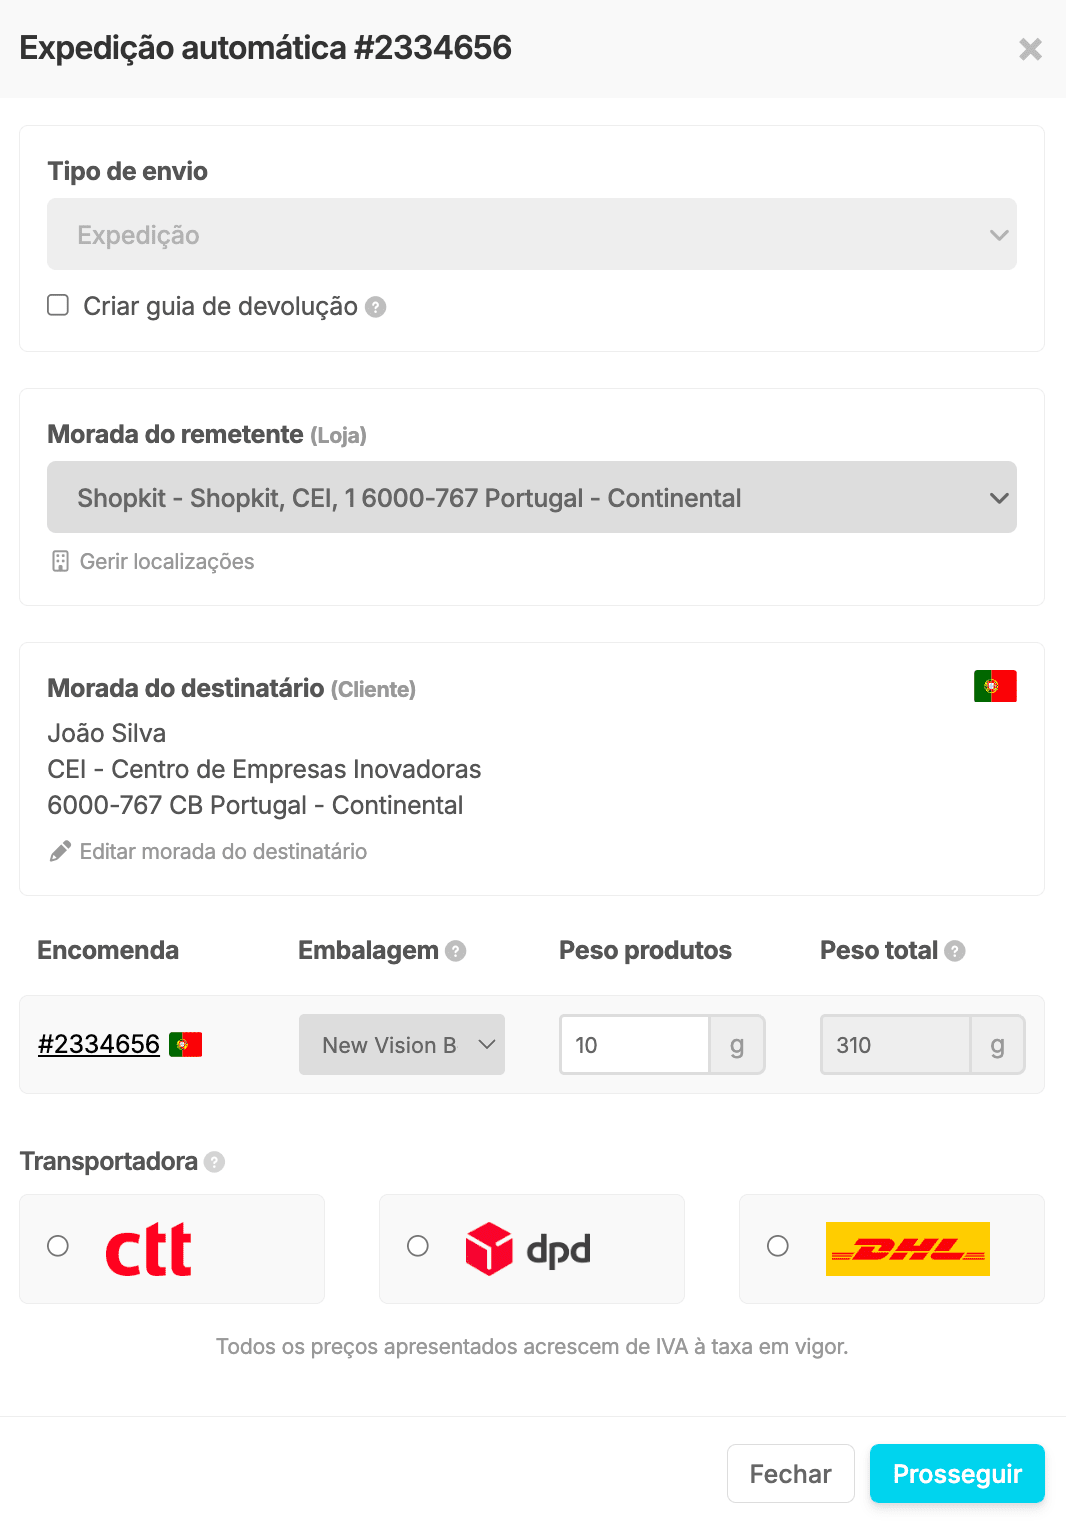Click the Transportadora help icon

point(214,1162)
